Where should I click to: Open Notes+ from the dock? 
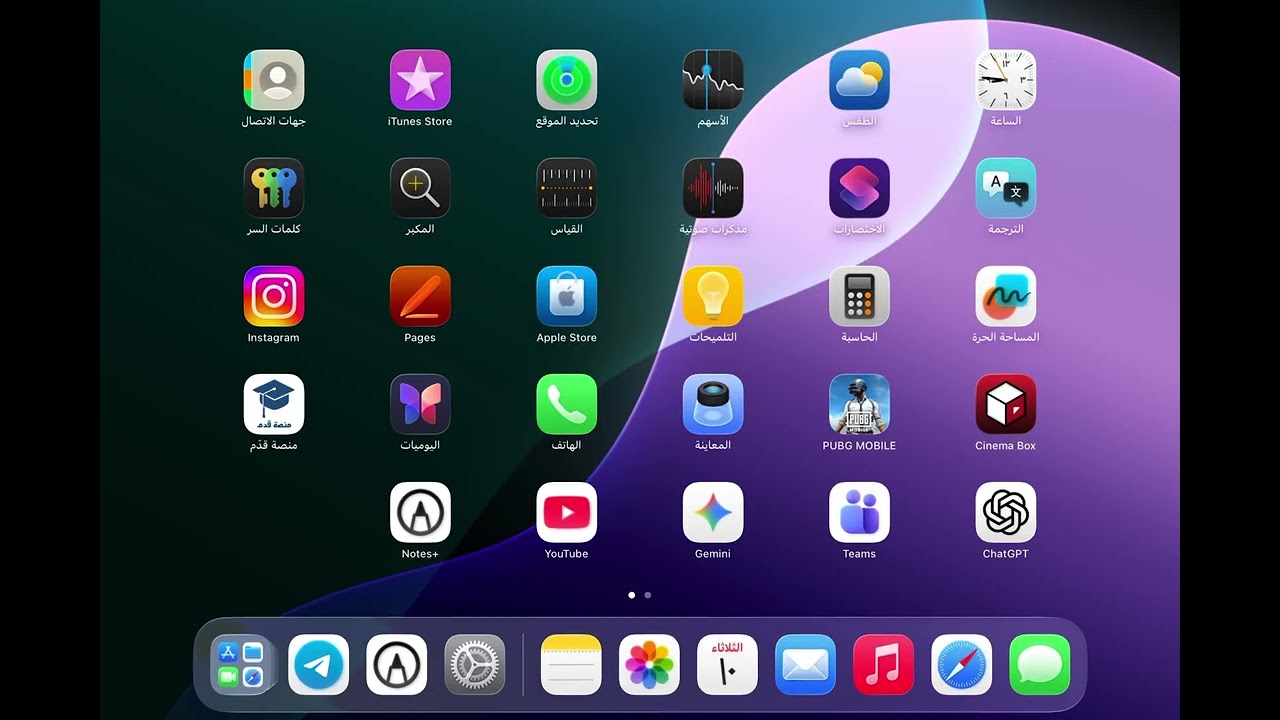[x=397, y=665]
